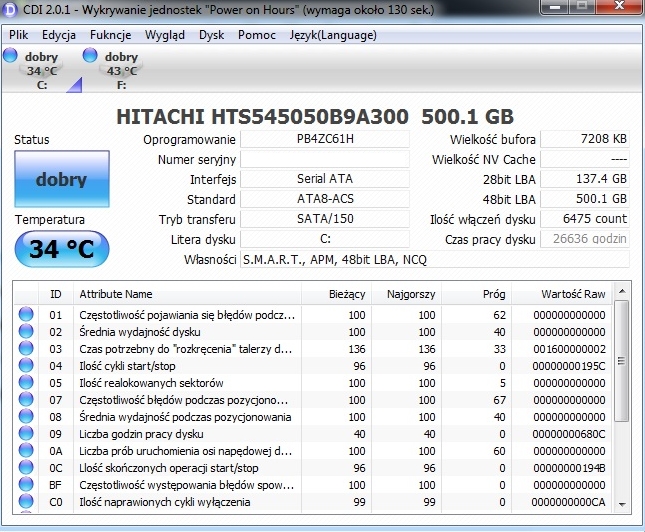
Task: Click the 26636 godzin working time value
Action: pyautogui.click(x=585, y=239)
